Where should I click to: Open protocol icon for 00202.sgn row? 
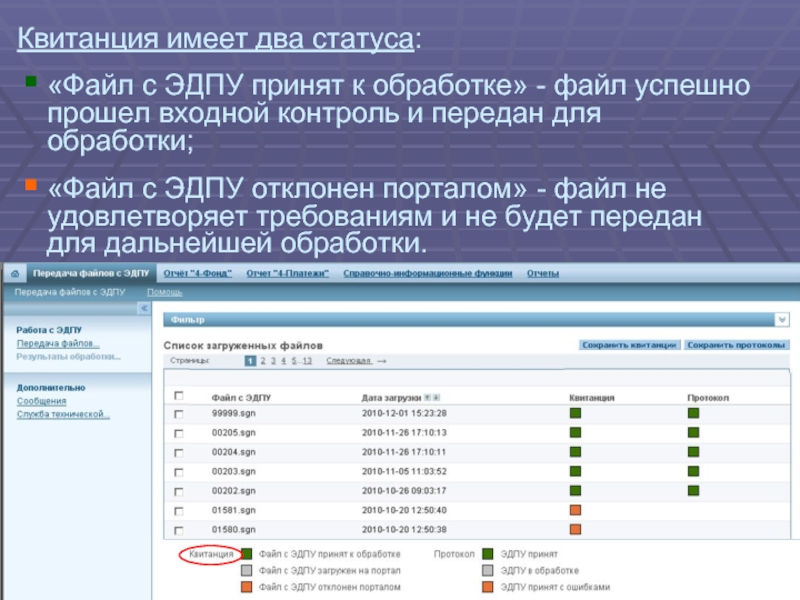(693, 490)
